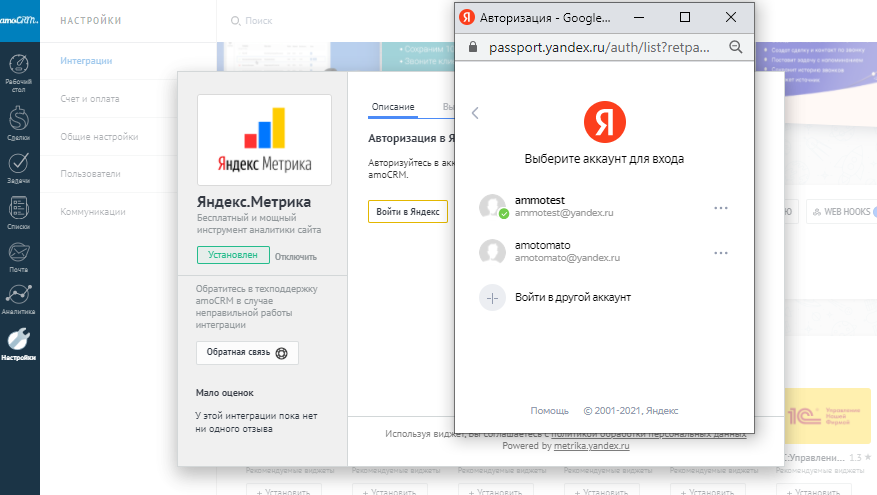Click the Яндекс.Метрика logo image
The width and height of the screenshot is (877, 495).
[264, 140]
